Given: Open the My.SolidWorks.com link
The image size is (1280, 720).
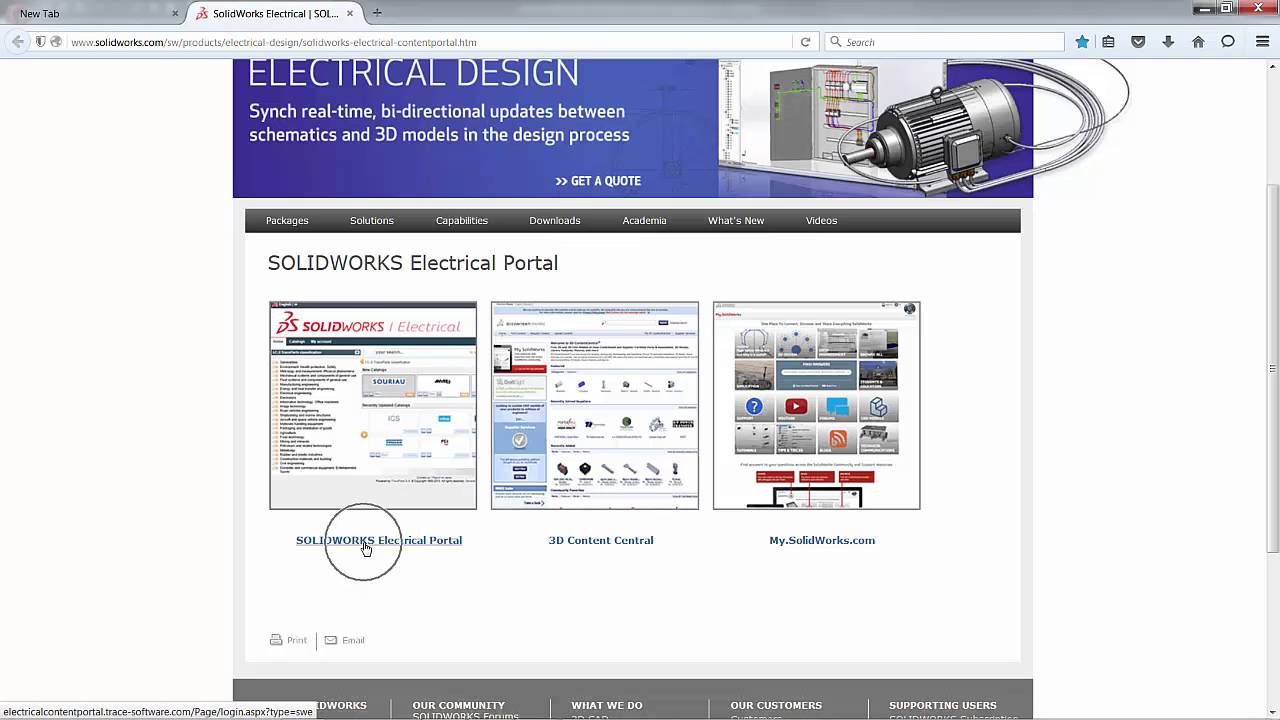Looking at the screenshot, I should tap(822, 540).
